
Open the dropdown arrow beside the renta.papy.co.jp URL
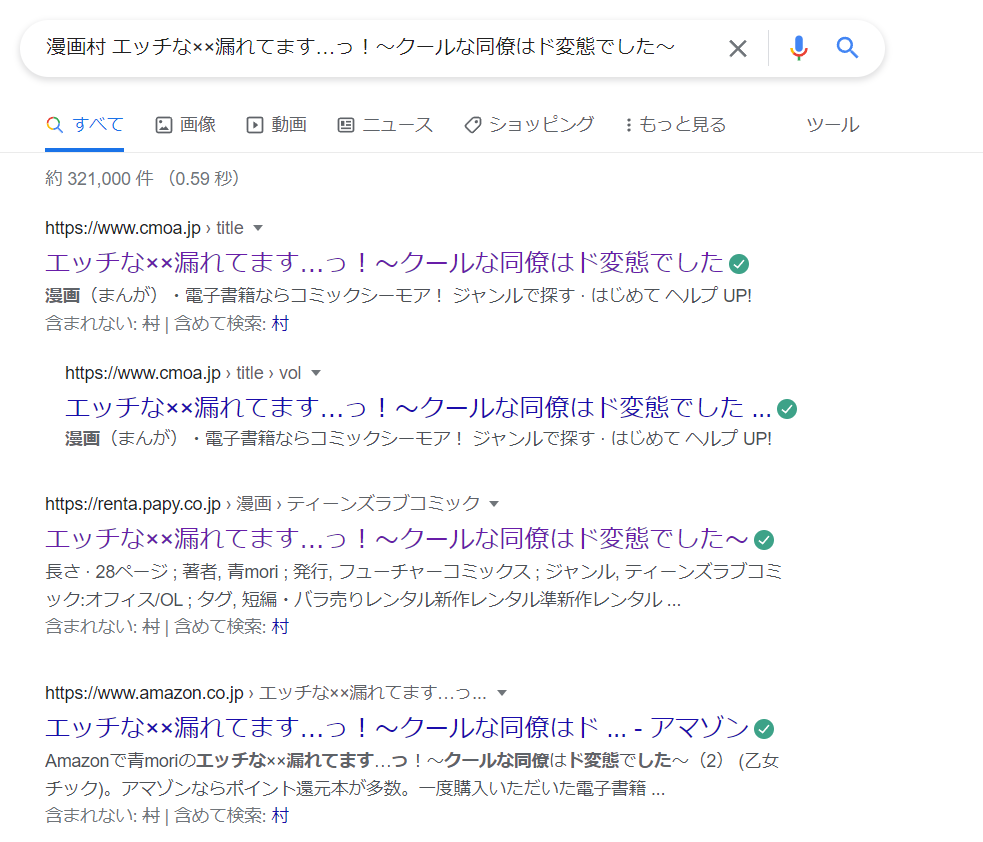pos(494,504)
